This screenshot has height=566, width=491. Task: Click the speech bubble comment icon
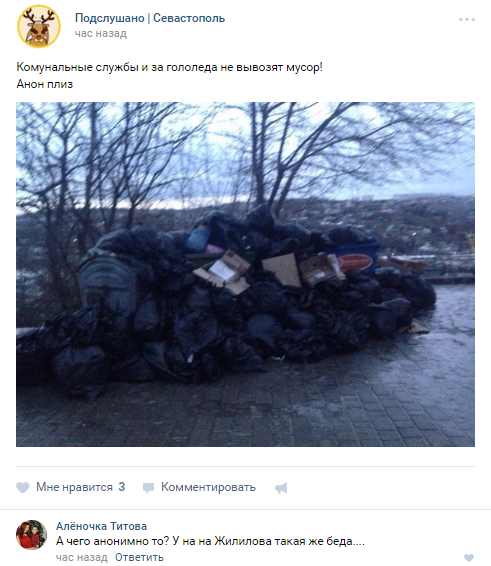148,488
